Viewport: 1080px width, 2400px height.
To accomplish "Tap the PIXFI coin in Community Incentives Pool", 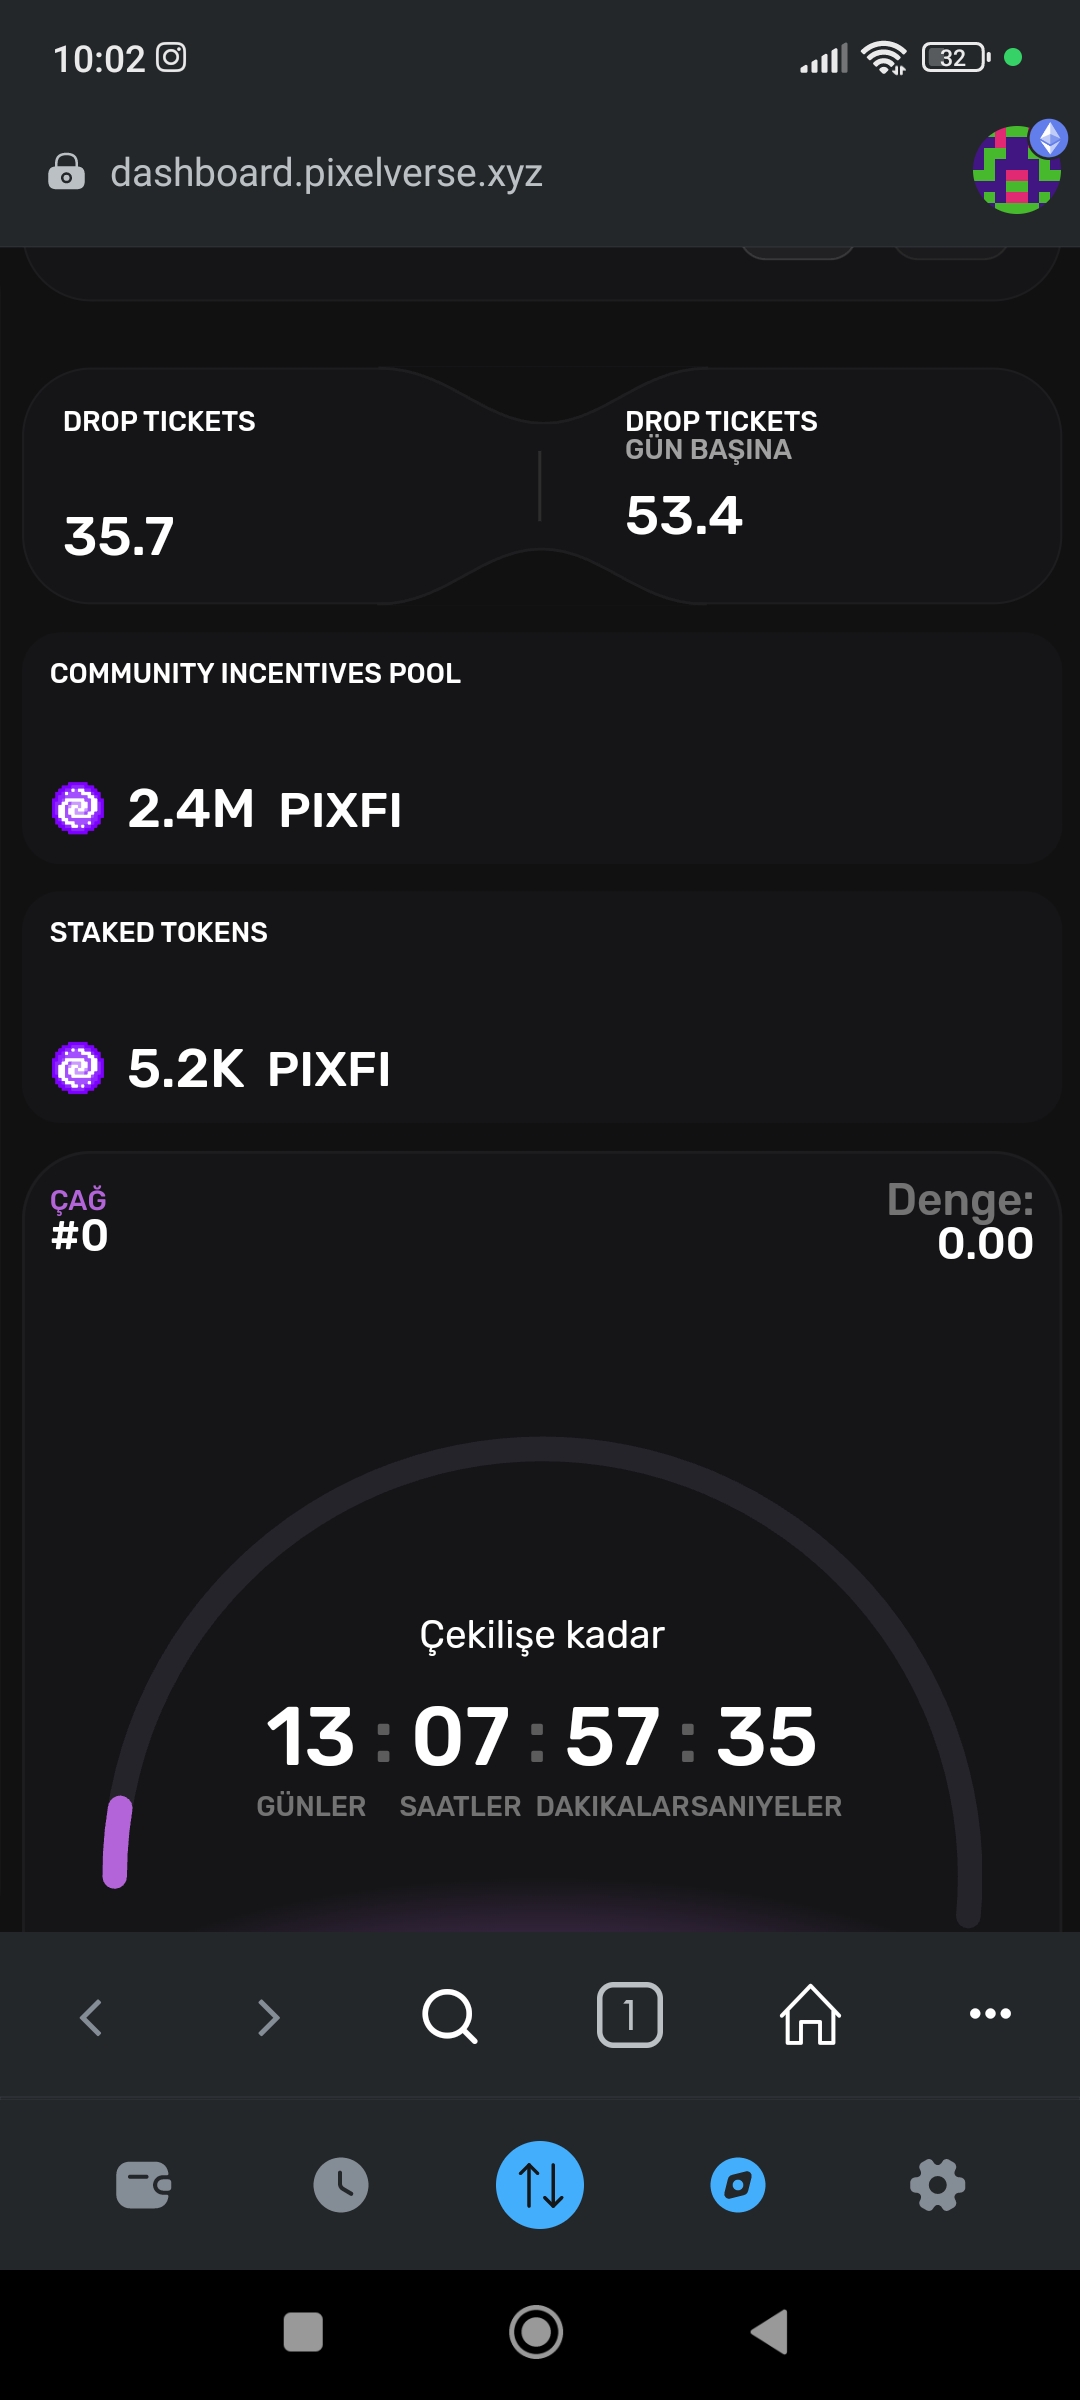I will point(78,808).
